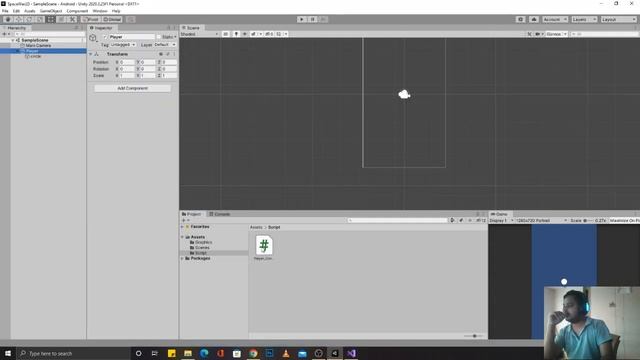Toggle scene audio icon
The width and height of the screenshot is (640, 360).
coord(244,34)
